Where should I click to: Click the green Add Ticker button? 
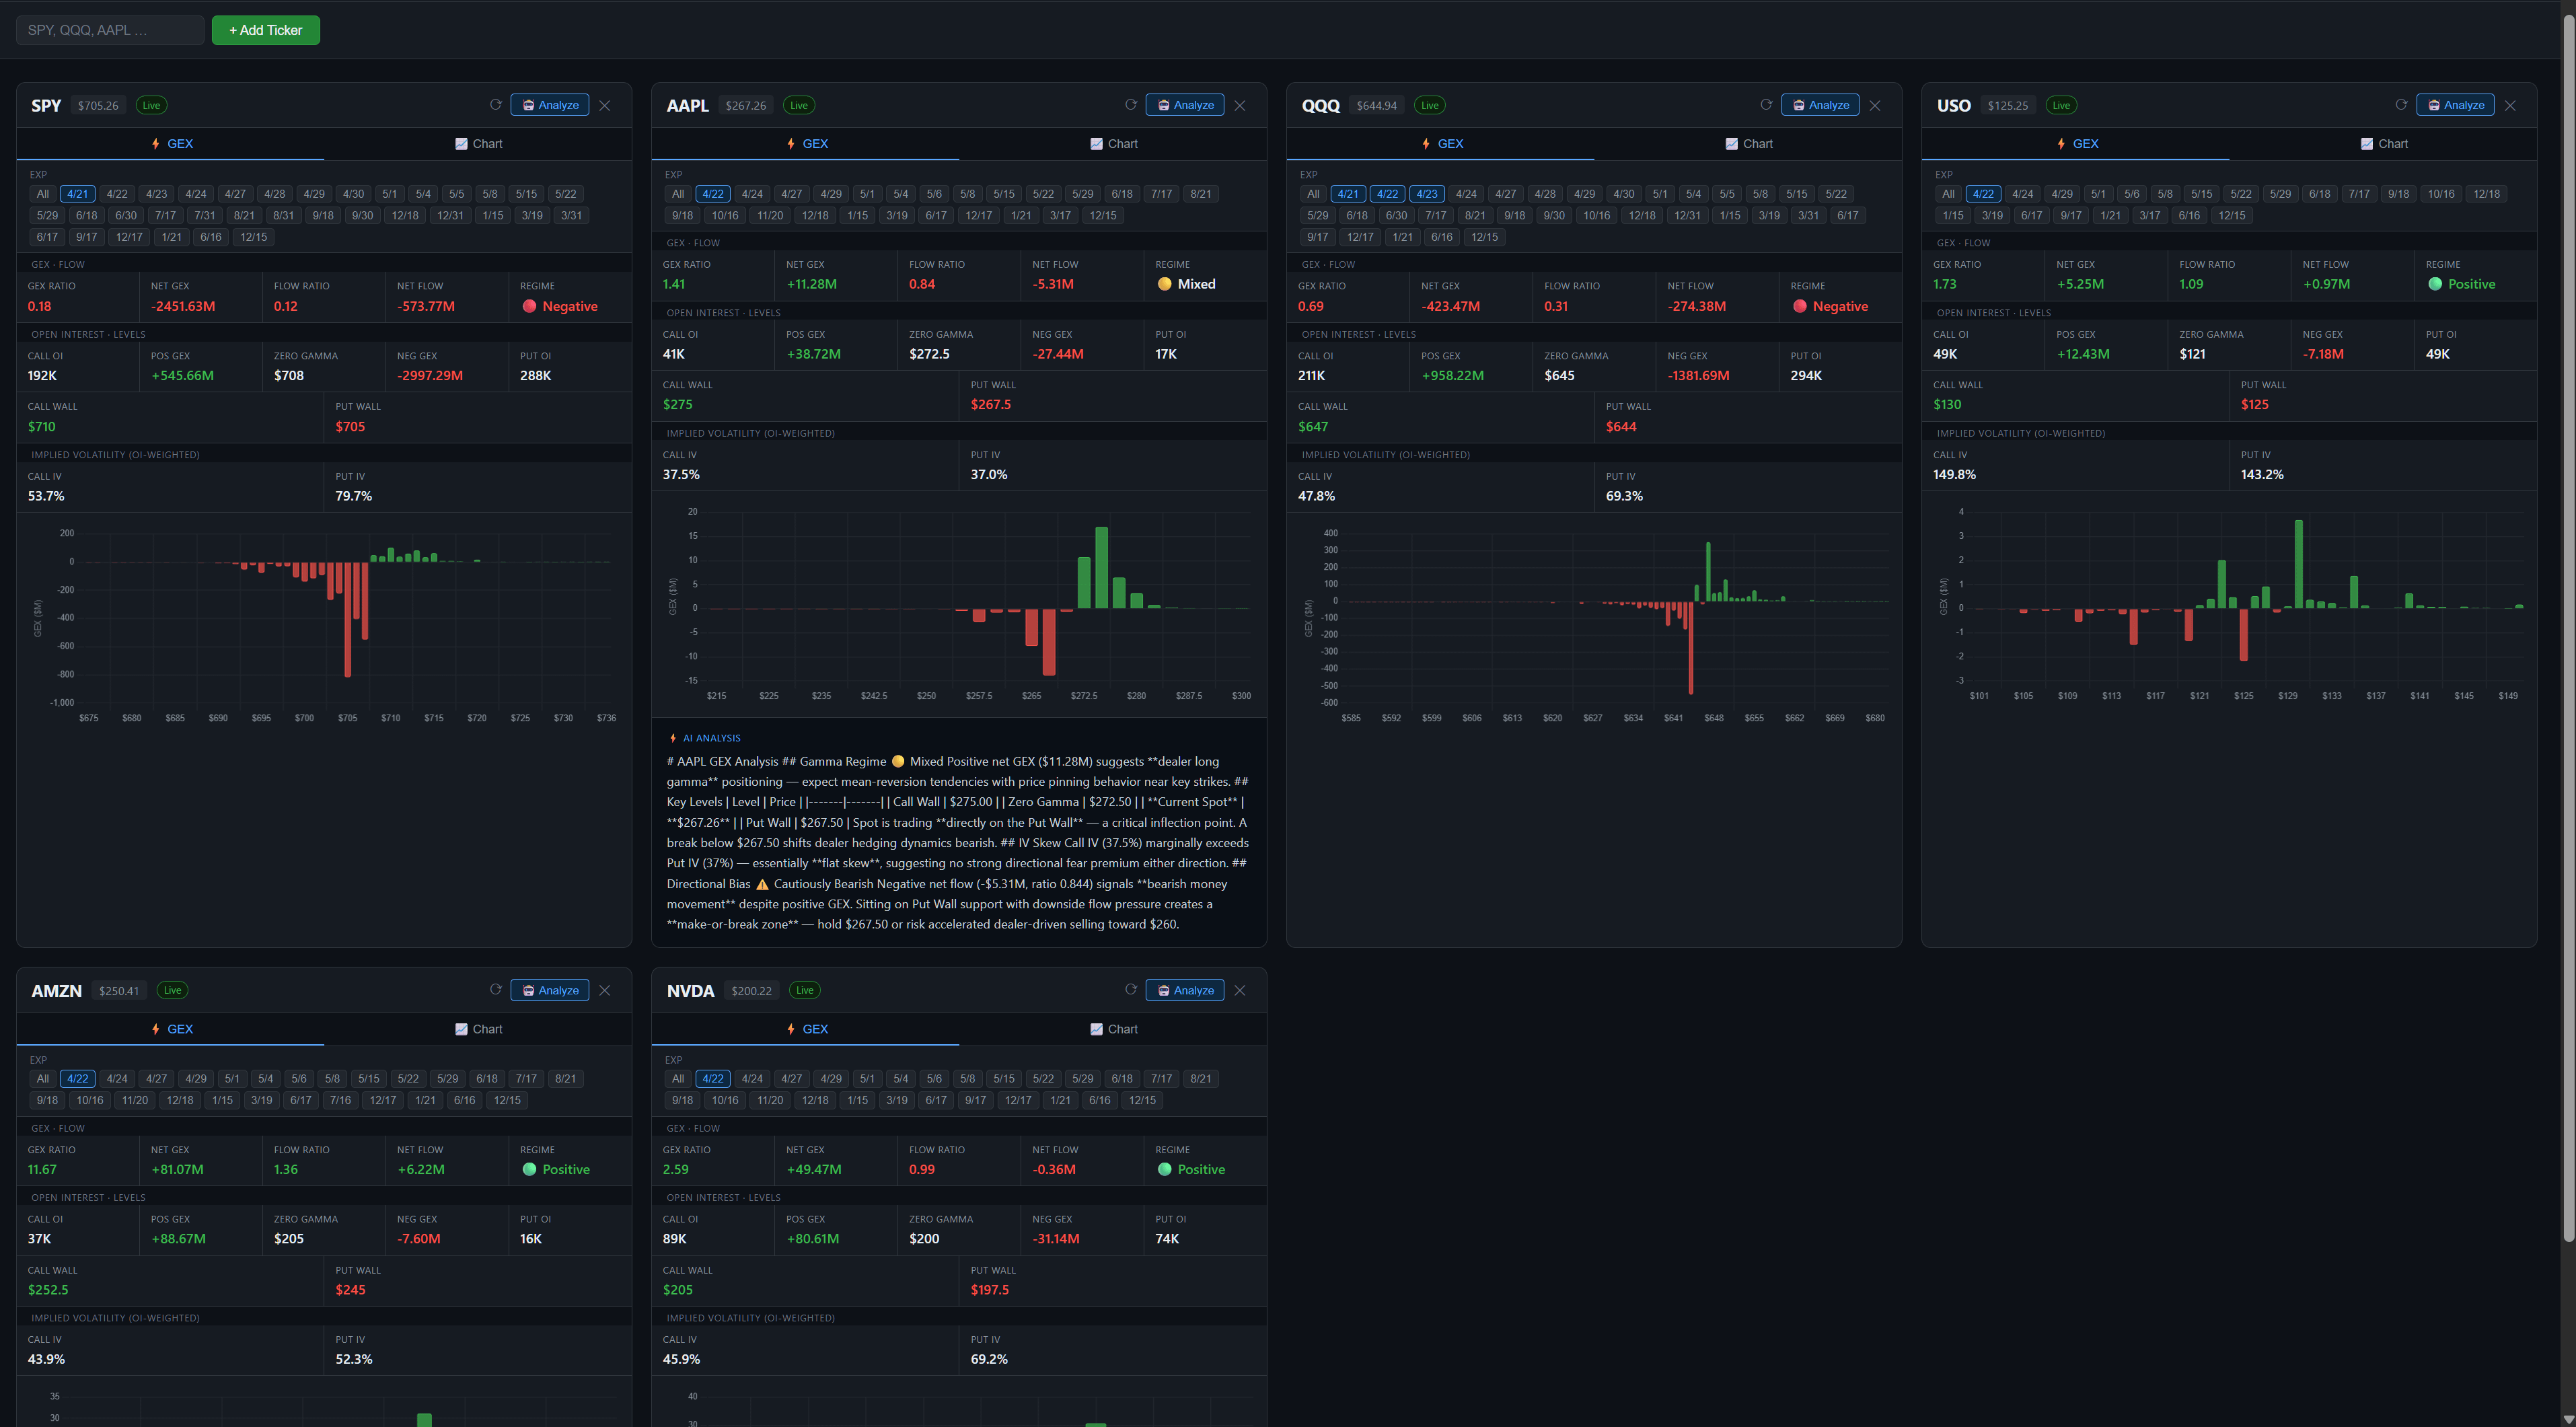tap(265, 30)
